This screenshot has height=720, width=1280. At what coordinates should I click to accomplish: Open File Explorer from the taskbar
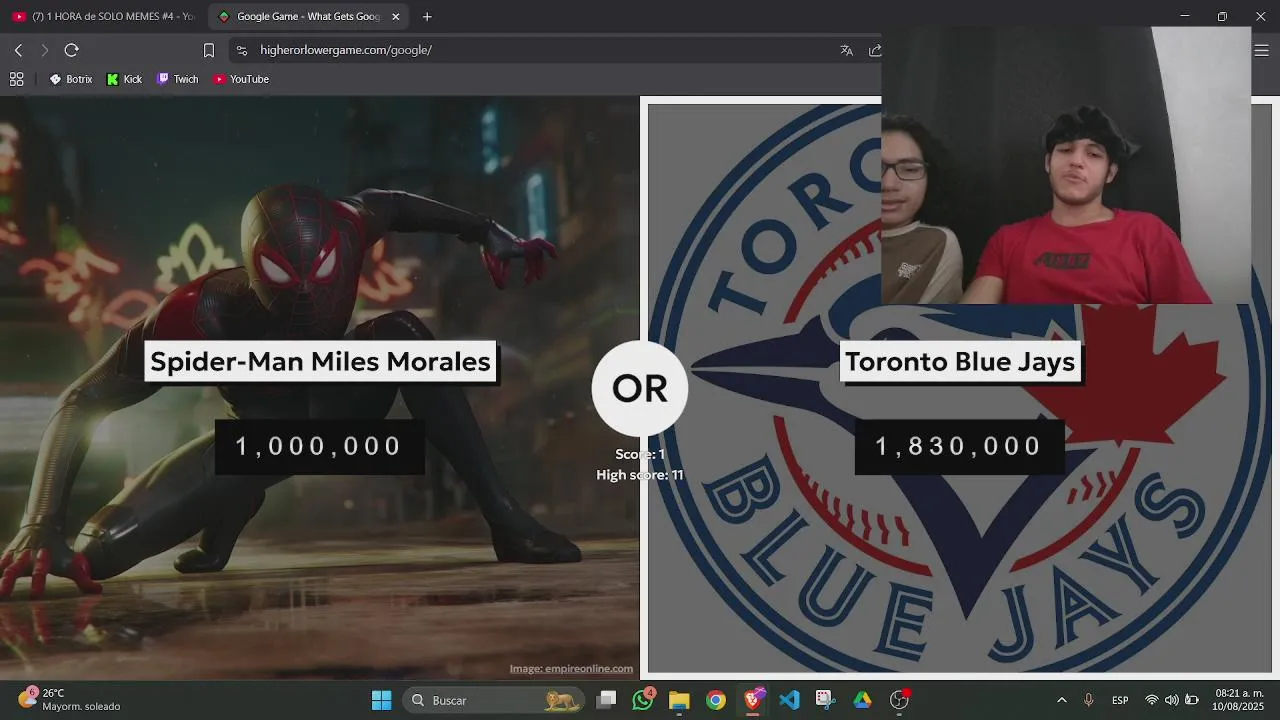pos(679,700)
